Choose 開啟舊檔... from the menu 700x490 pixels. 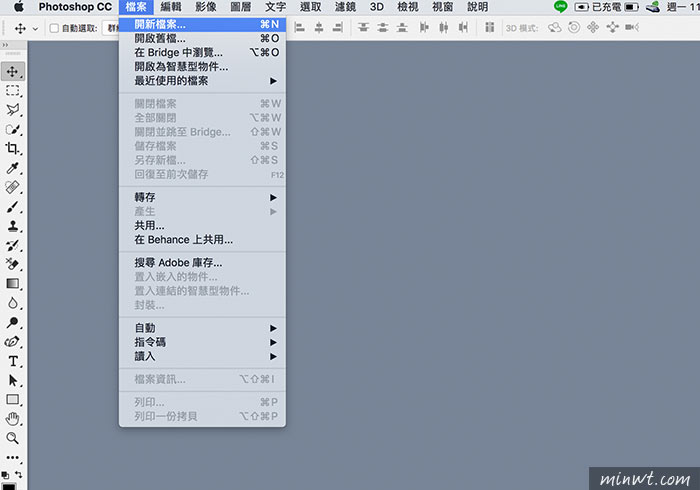point(202,38)
